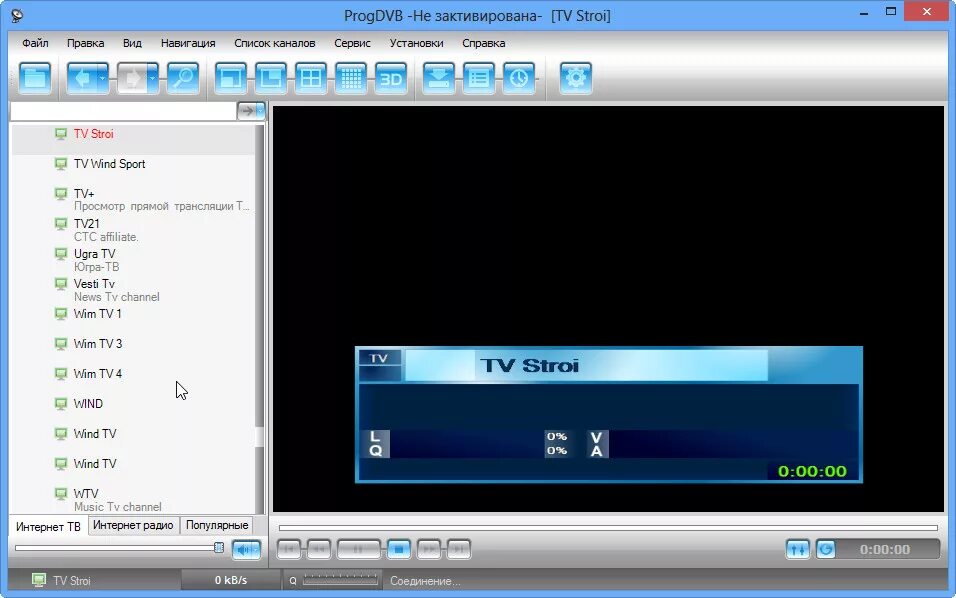
Task: Open the scheduler clock icon
Action: pyautogui.click(x=519, y=78)
